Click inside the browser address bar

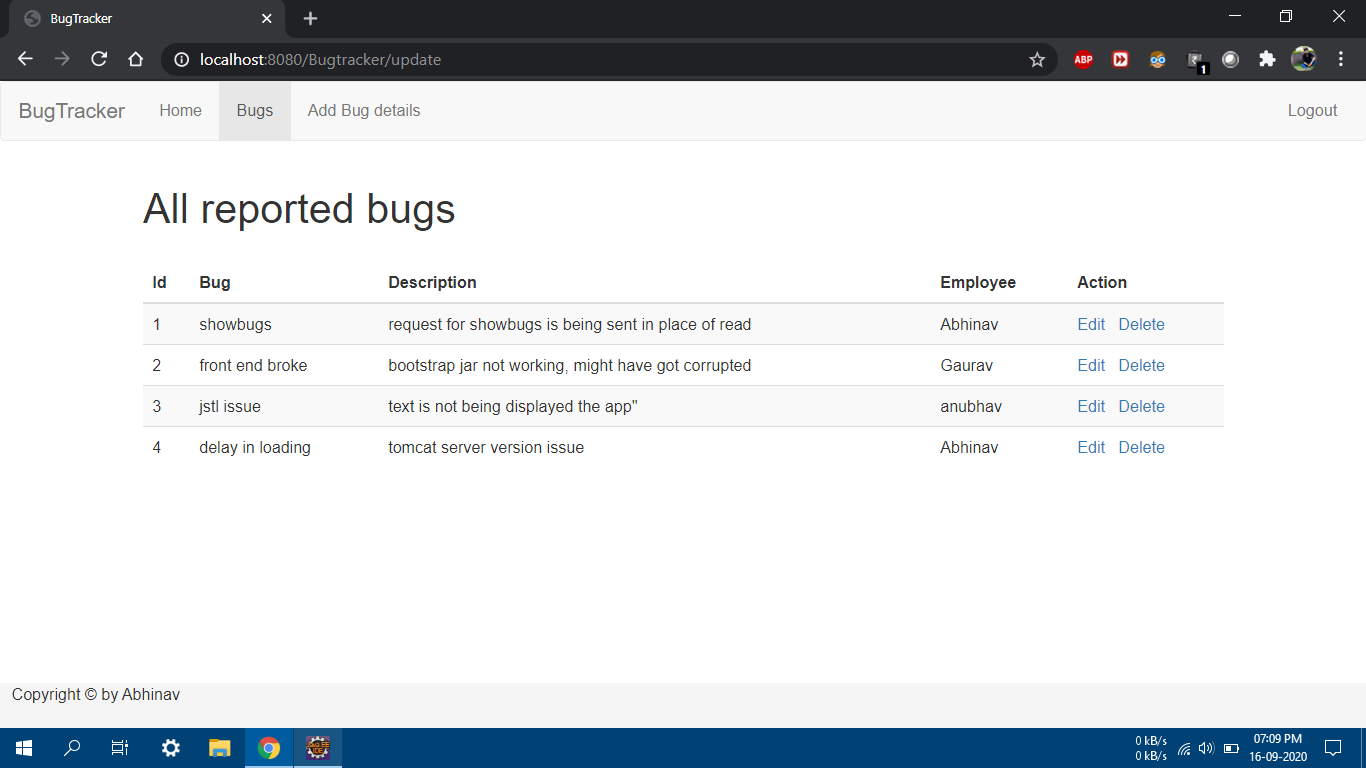click(600, 59)
